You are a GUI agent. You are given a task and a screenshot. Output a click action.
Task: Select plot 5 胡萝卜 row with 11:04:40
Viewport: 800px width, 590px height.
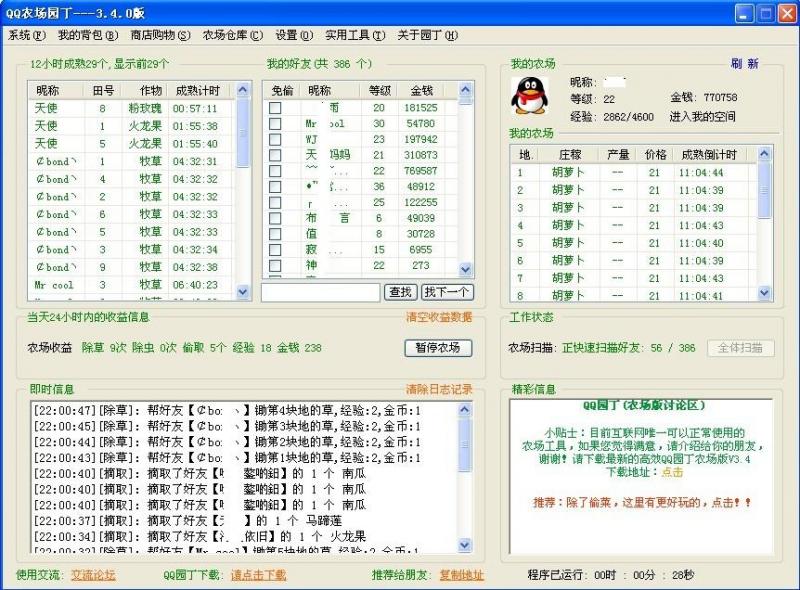[633, 243]
